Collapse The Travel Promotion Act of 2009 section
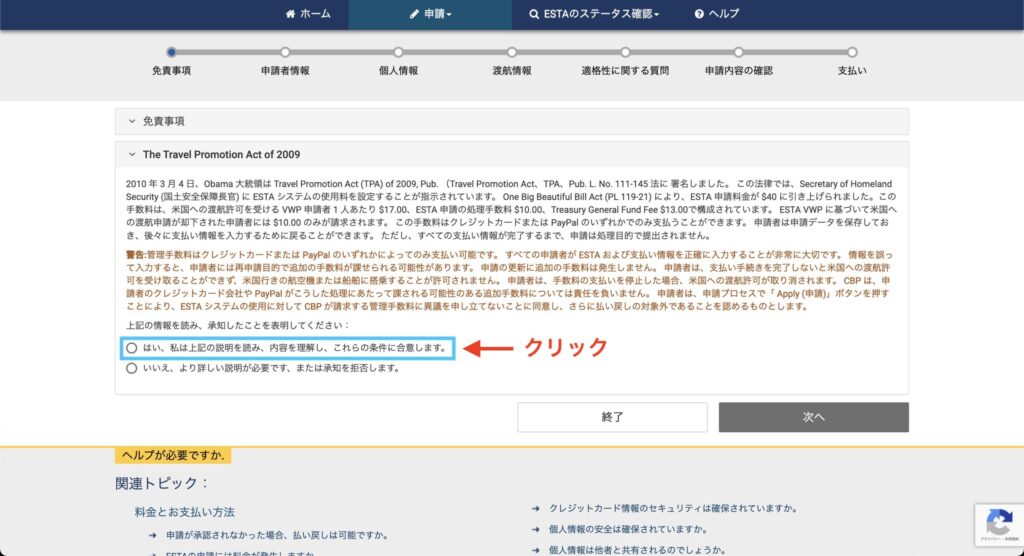 point(132,155)
